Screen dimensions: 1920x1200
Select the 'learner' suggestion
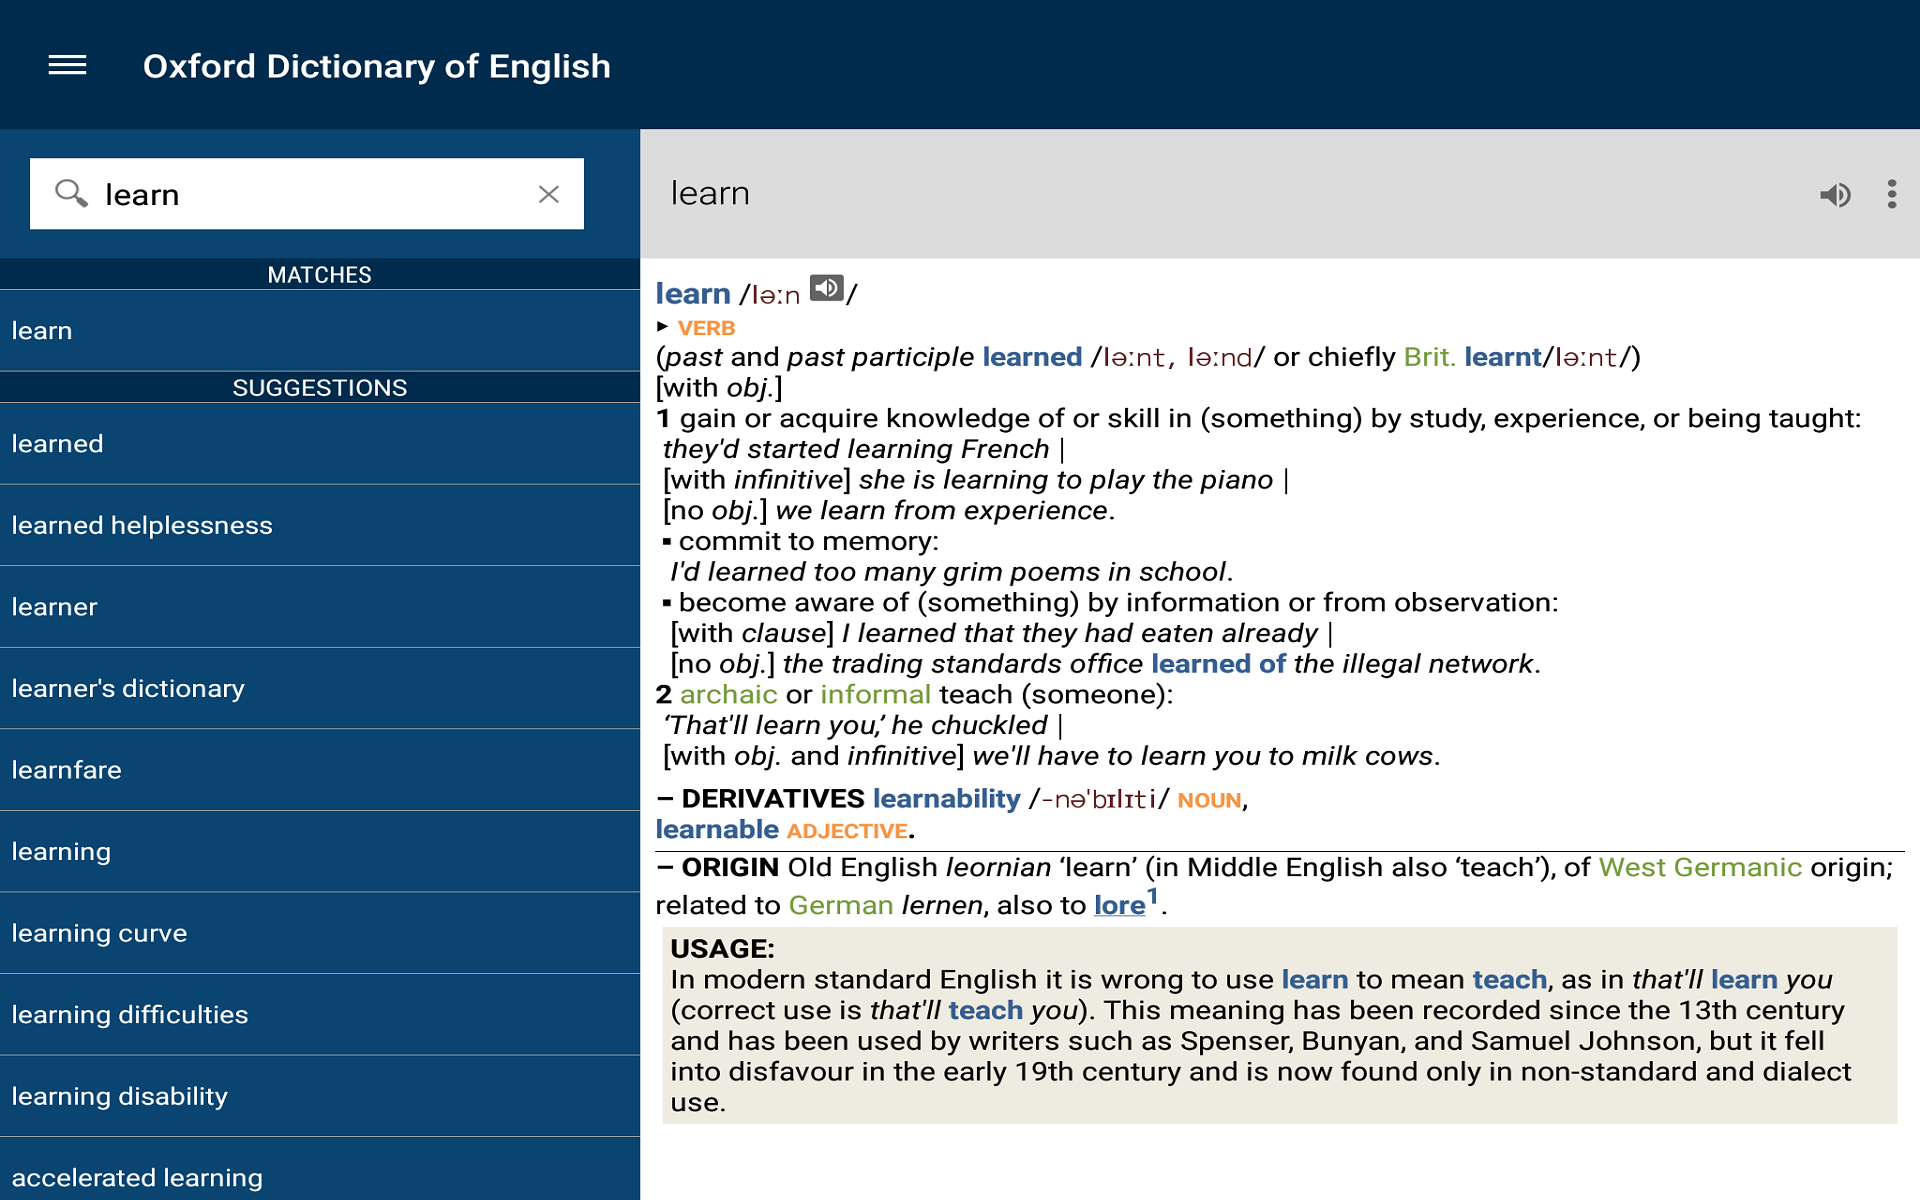pyautogui.click(x=320, y=607)
